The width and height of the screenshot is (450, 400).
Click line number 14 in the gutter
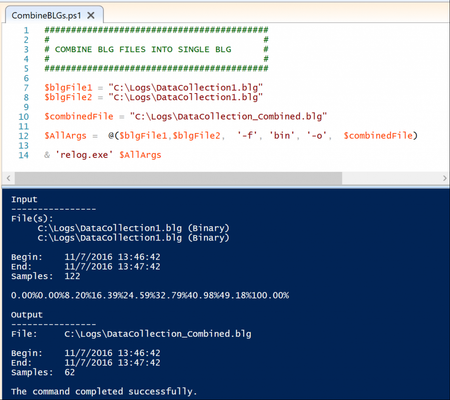pos(24,155)
